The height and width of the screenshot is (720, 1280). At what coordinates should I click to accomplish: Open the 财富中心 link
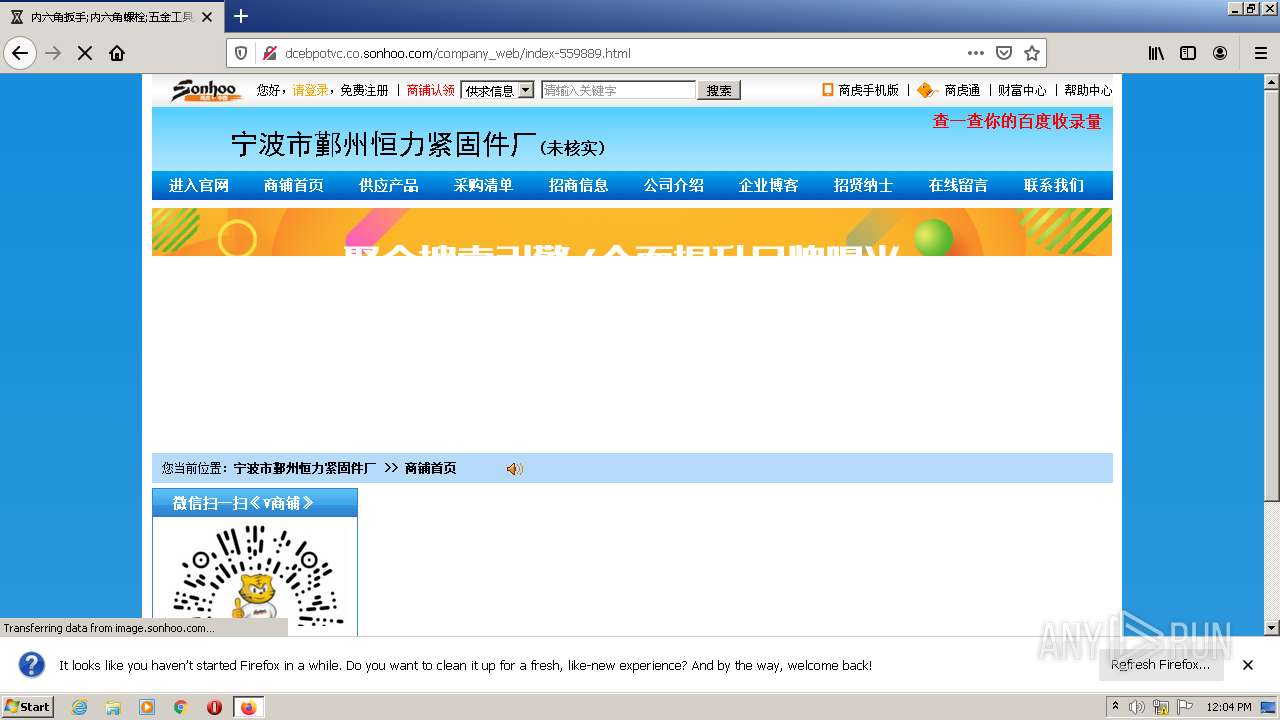1022,90
